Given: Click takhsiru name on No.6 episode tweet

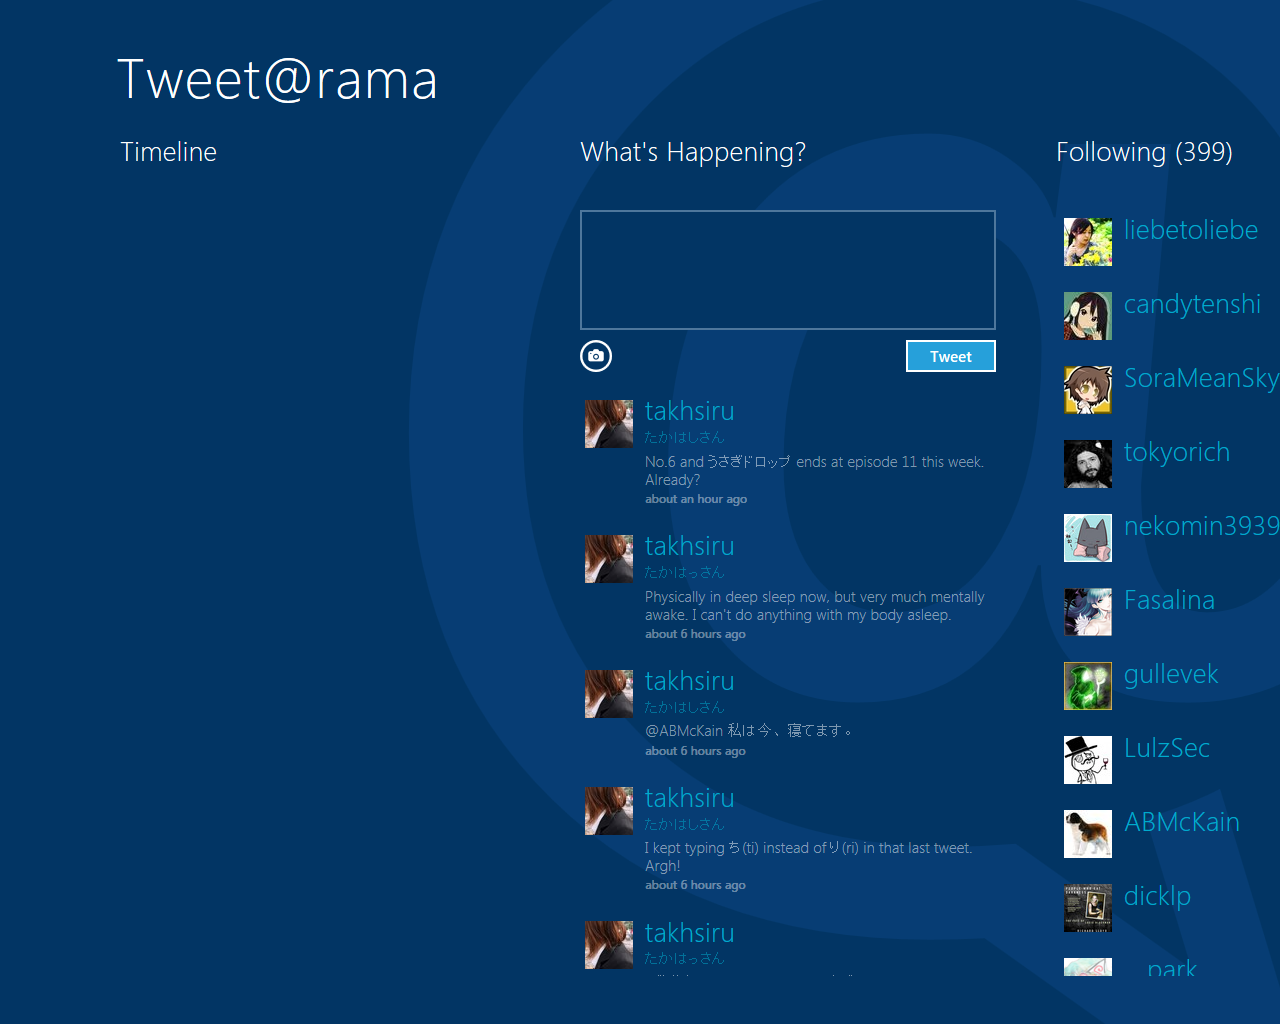Looking at the screenshot, I should pos(690,411).
